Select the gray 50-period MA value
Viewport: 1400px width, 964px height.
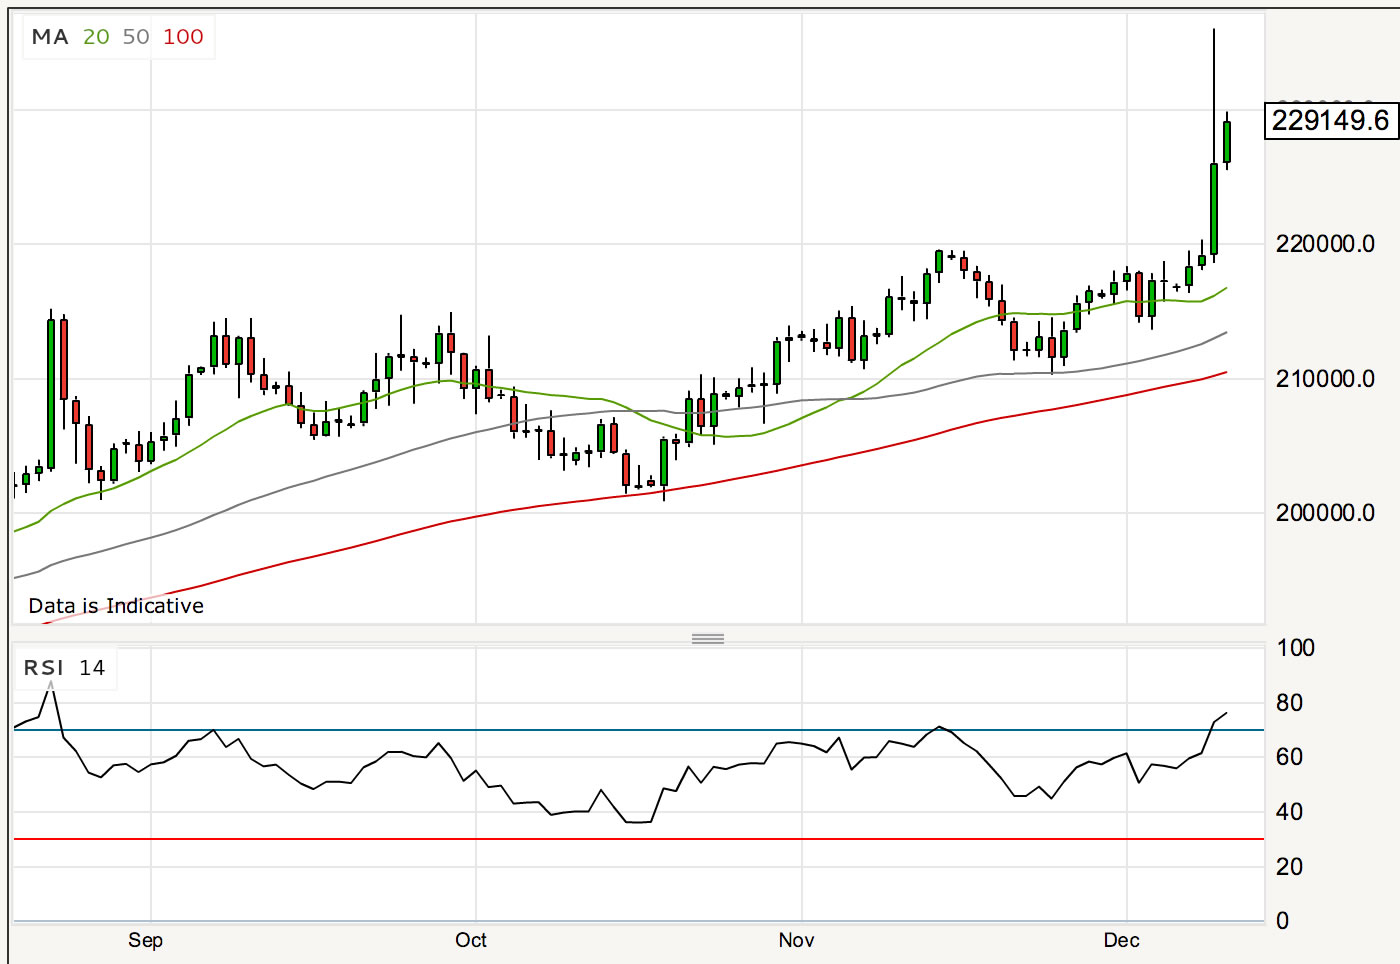click(x=136, y=37)
